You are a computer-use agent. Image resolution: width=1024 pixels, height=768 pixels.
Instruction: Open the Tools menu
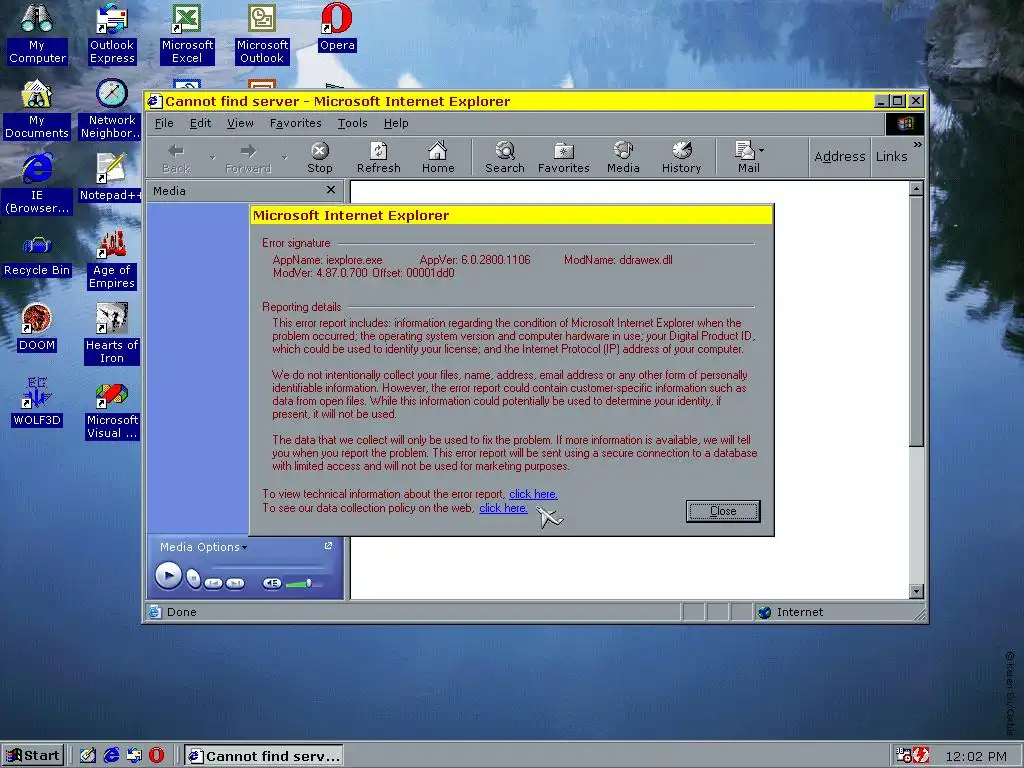353,123
